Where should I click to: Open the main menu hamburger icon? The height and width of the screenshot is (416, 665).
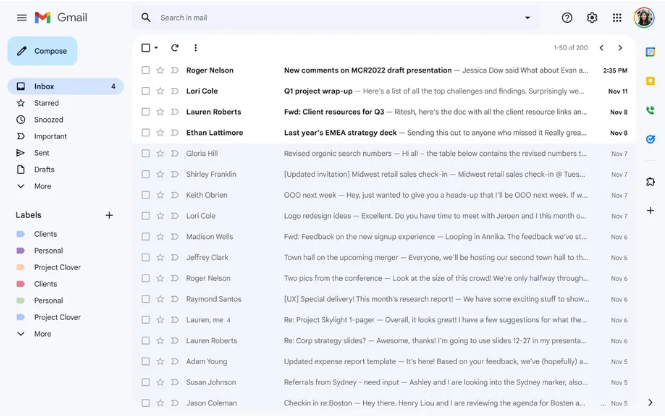[x=22, y=17]
